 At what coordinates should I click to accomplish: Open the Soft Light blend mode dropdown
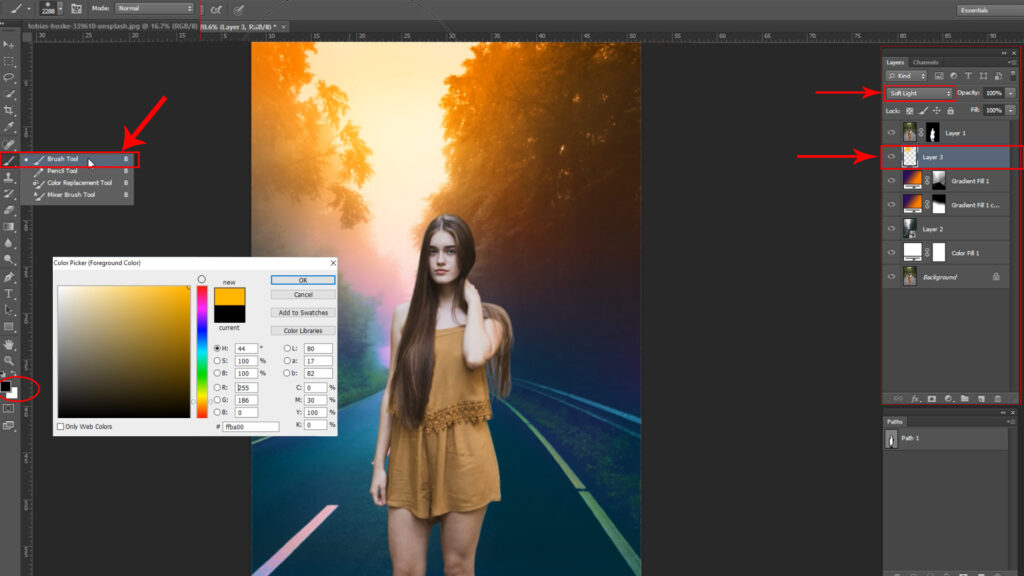click(917, 92)
